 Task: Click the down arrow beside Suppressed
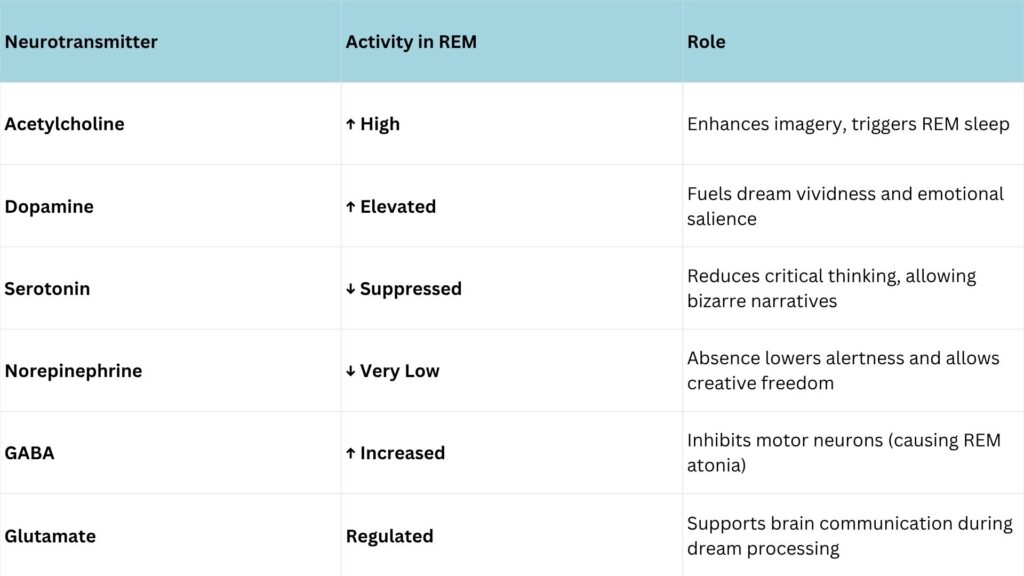[x=351, y=289]
